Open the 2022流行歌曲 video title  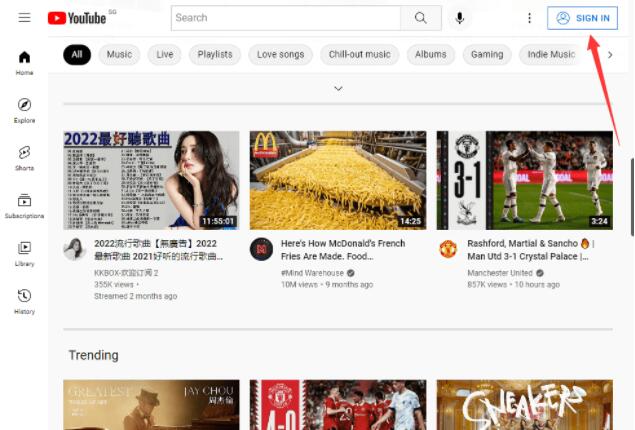tap(158, 250)
